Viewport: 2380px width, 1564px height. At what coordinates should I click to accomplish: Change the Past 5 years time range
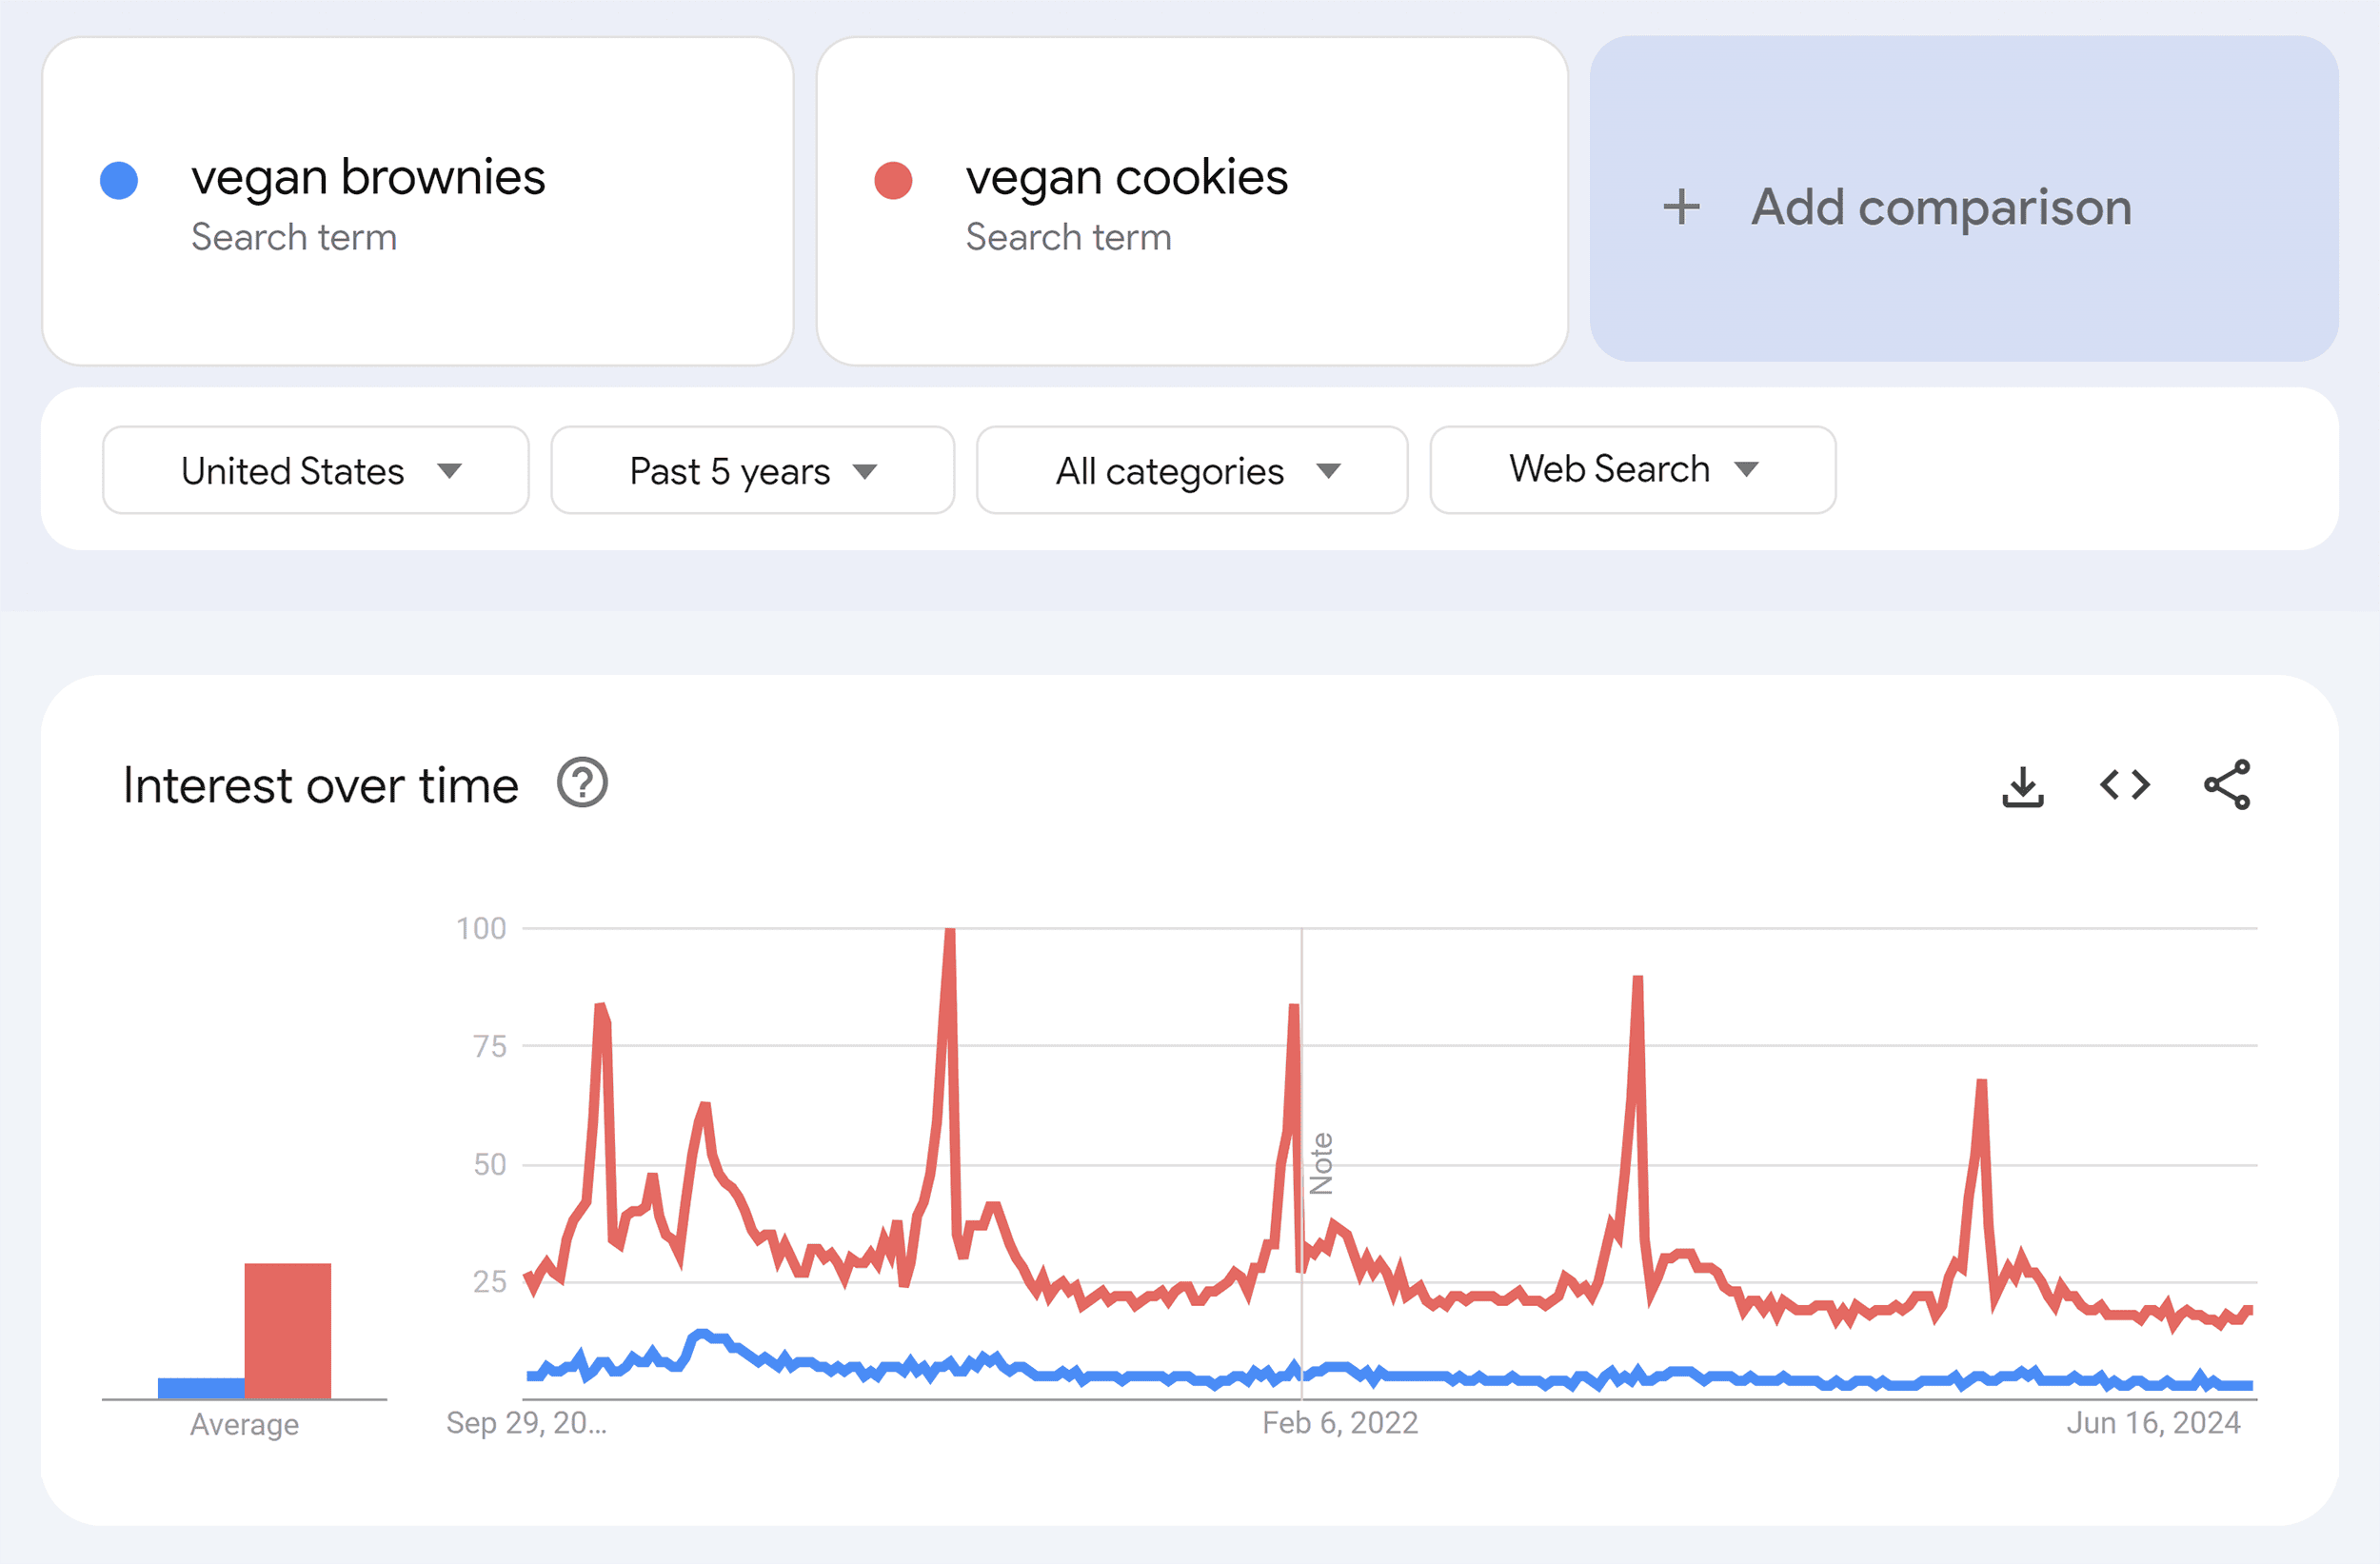point(751,470)
